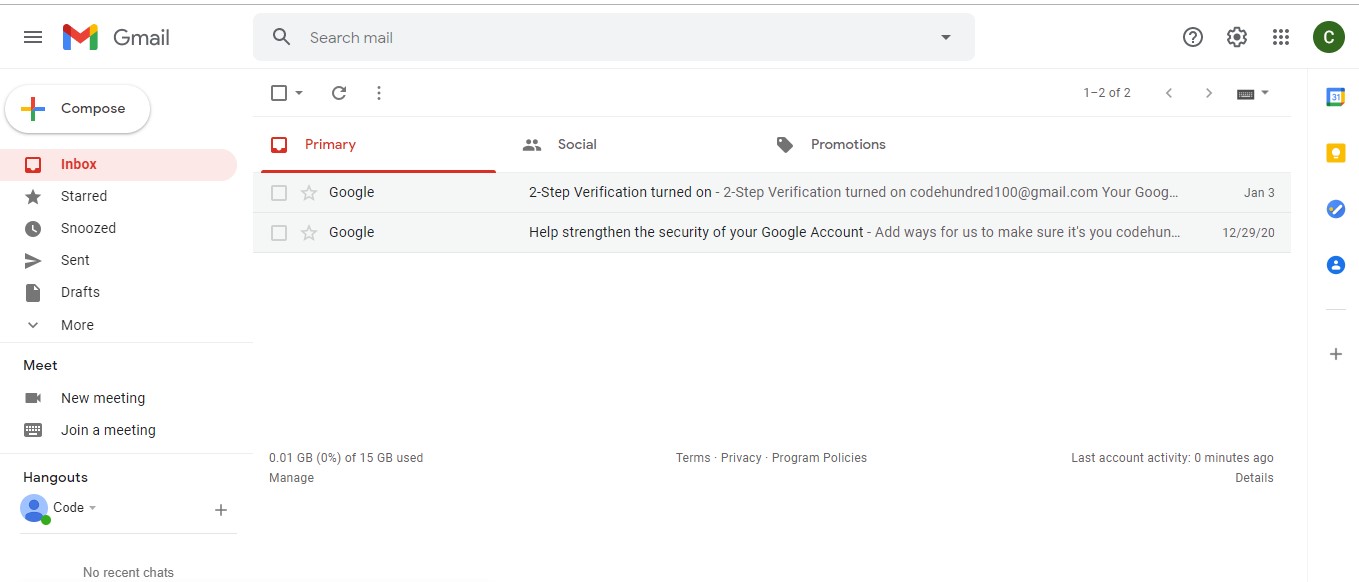Star the 2-Step Verification email
Viewport: 1359px width, 582px height.
[x=309, y=193]
